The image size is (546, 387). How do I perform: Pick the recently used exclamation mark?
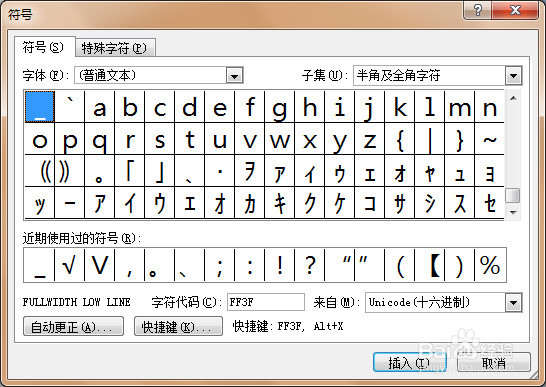[x=279, y=265]
